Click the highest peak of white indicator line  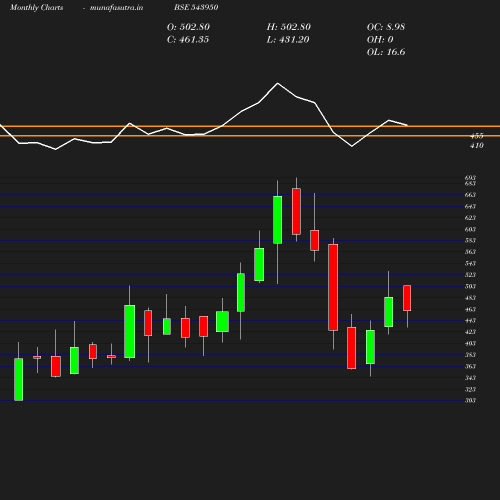[277, 83]
